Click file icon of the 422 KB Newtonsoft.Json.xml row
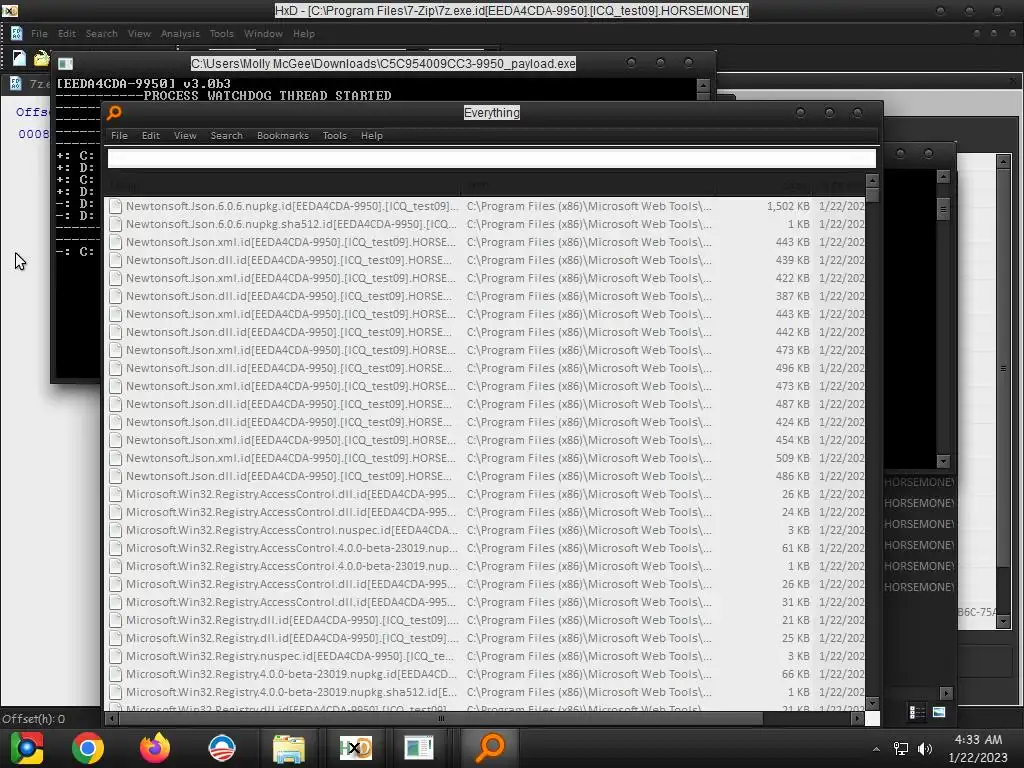 (116, 278)
